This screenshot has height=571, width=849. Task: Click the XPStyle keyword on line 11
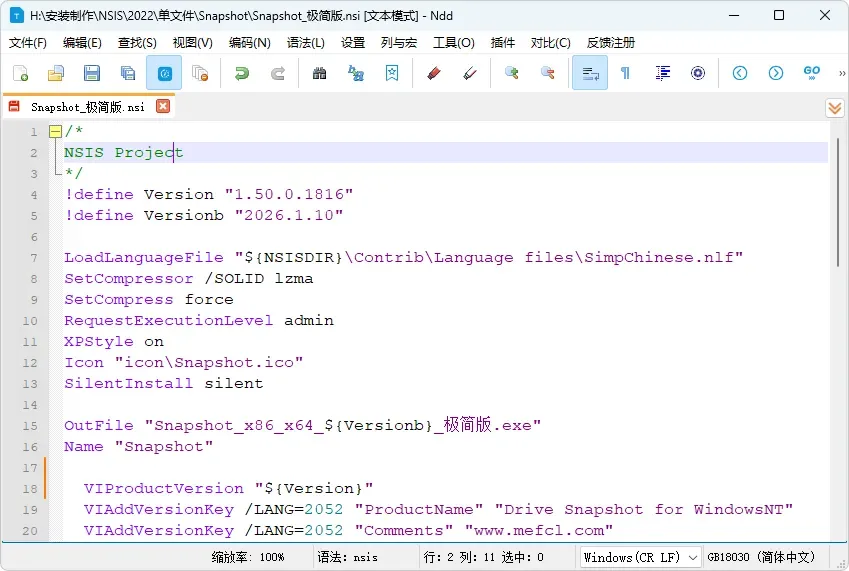[99, 342]
